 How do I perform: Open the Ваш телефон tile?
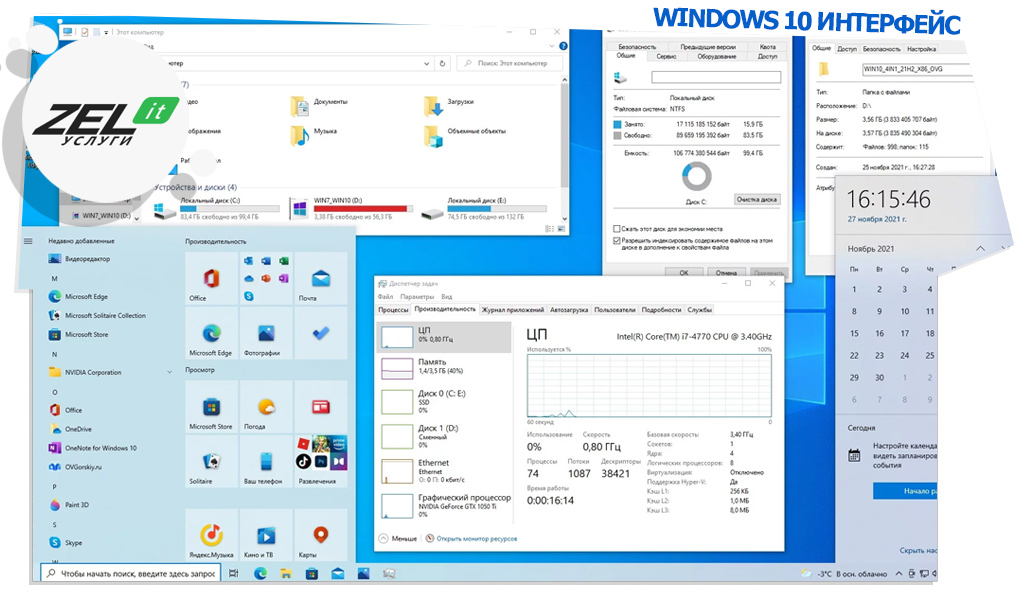[266, 462]
